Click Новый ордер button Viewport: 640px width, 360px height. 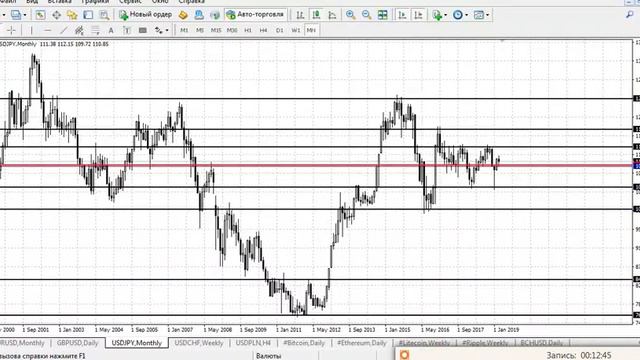coord(146,15)
